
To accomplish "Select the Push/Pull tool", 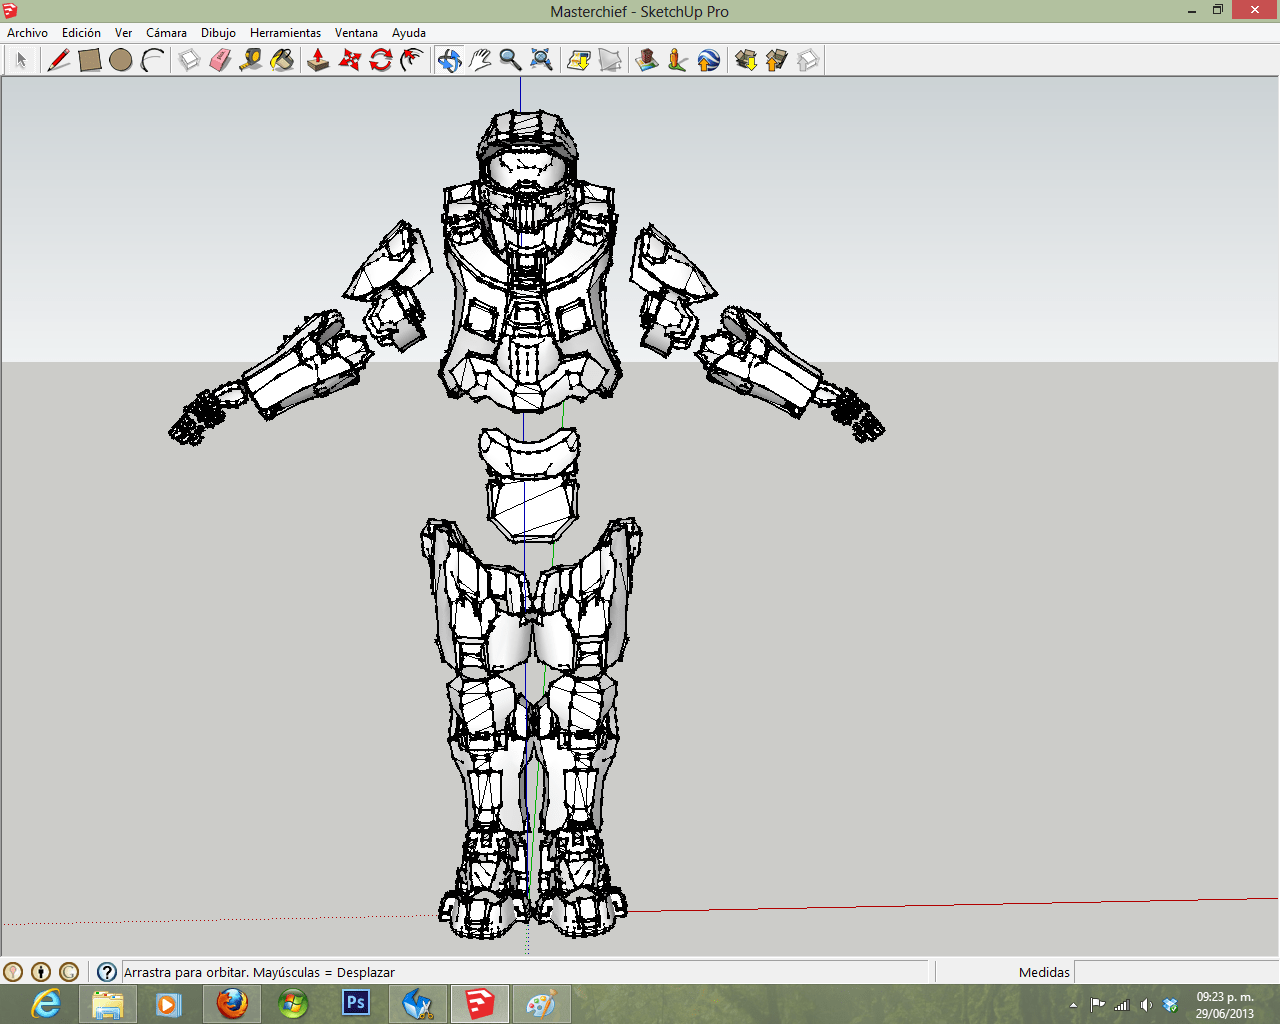I will [318, 61].
